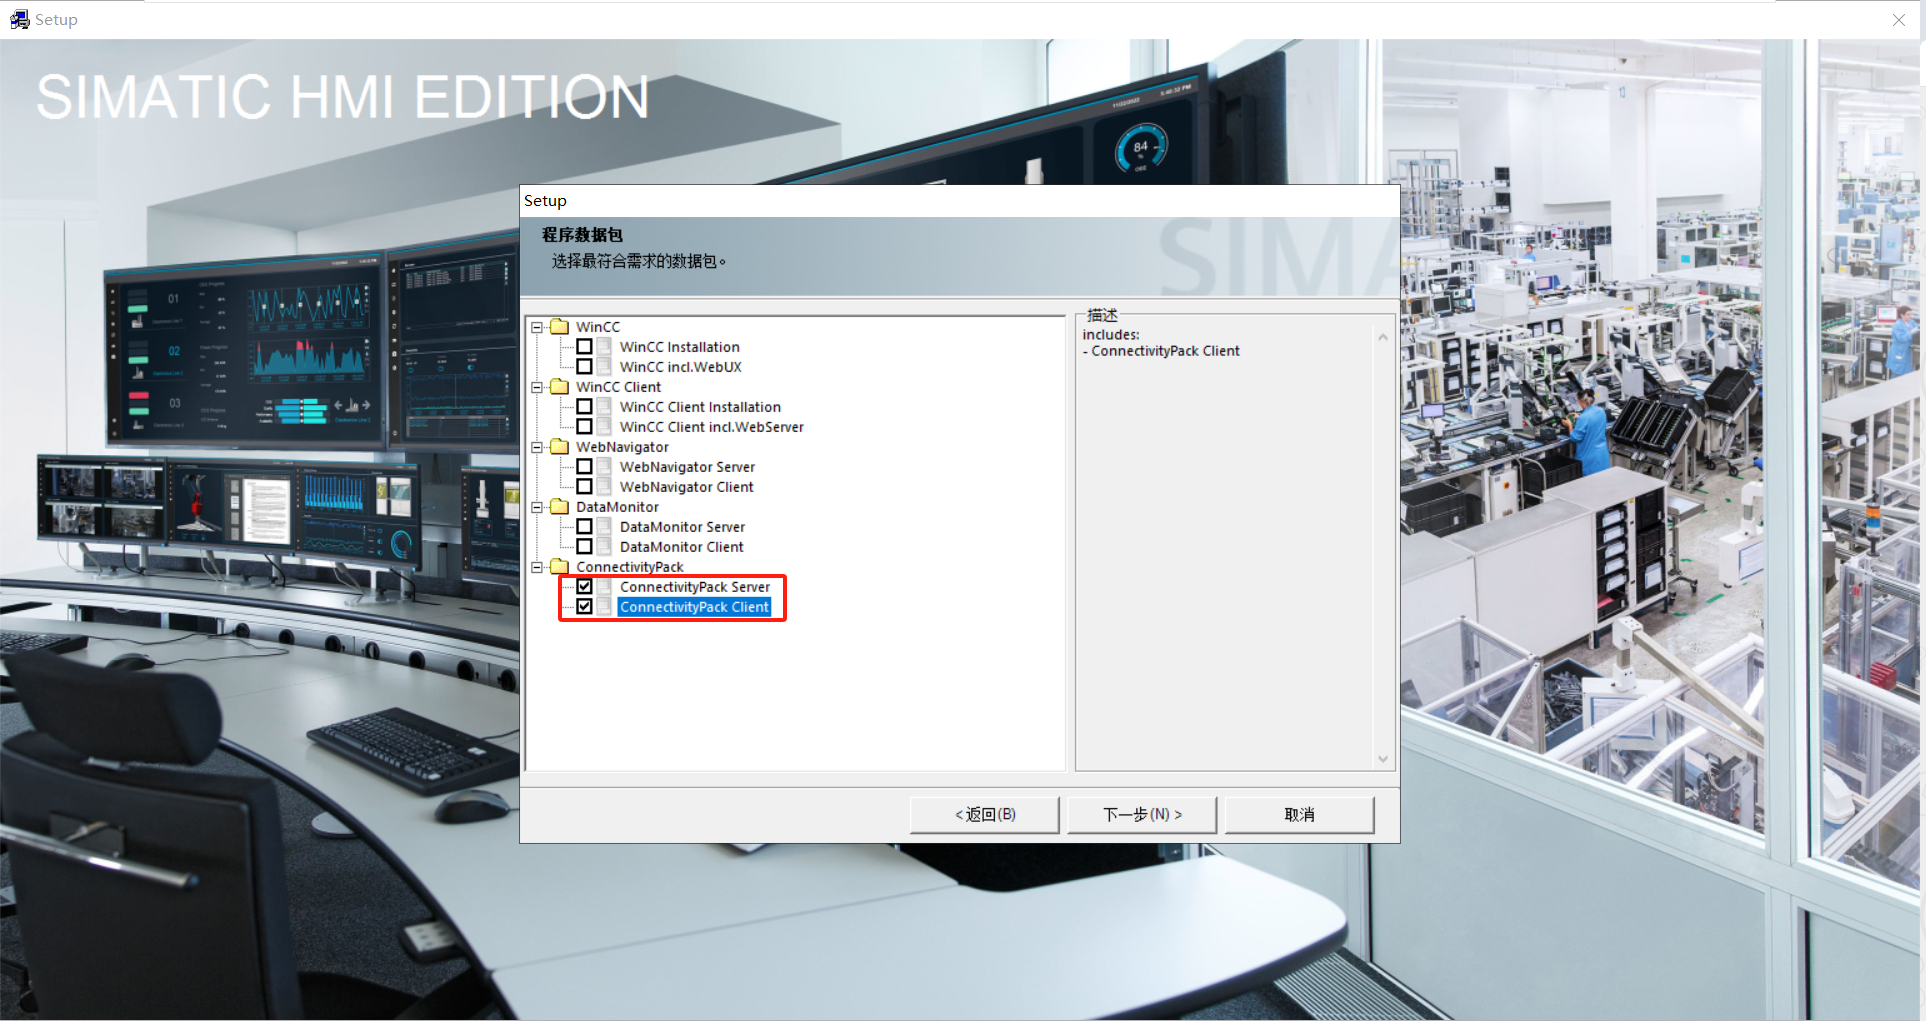Collapse the ConnectivityPack tree node

pos(537,567)
